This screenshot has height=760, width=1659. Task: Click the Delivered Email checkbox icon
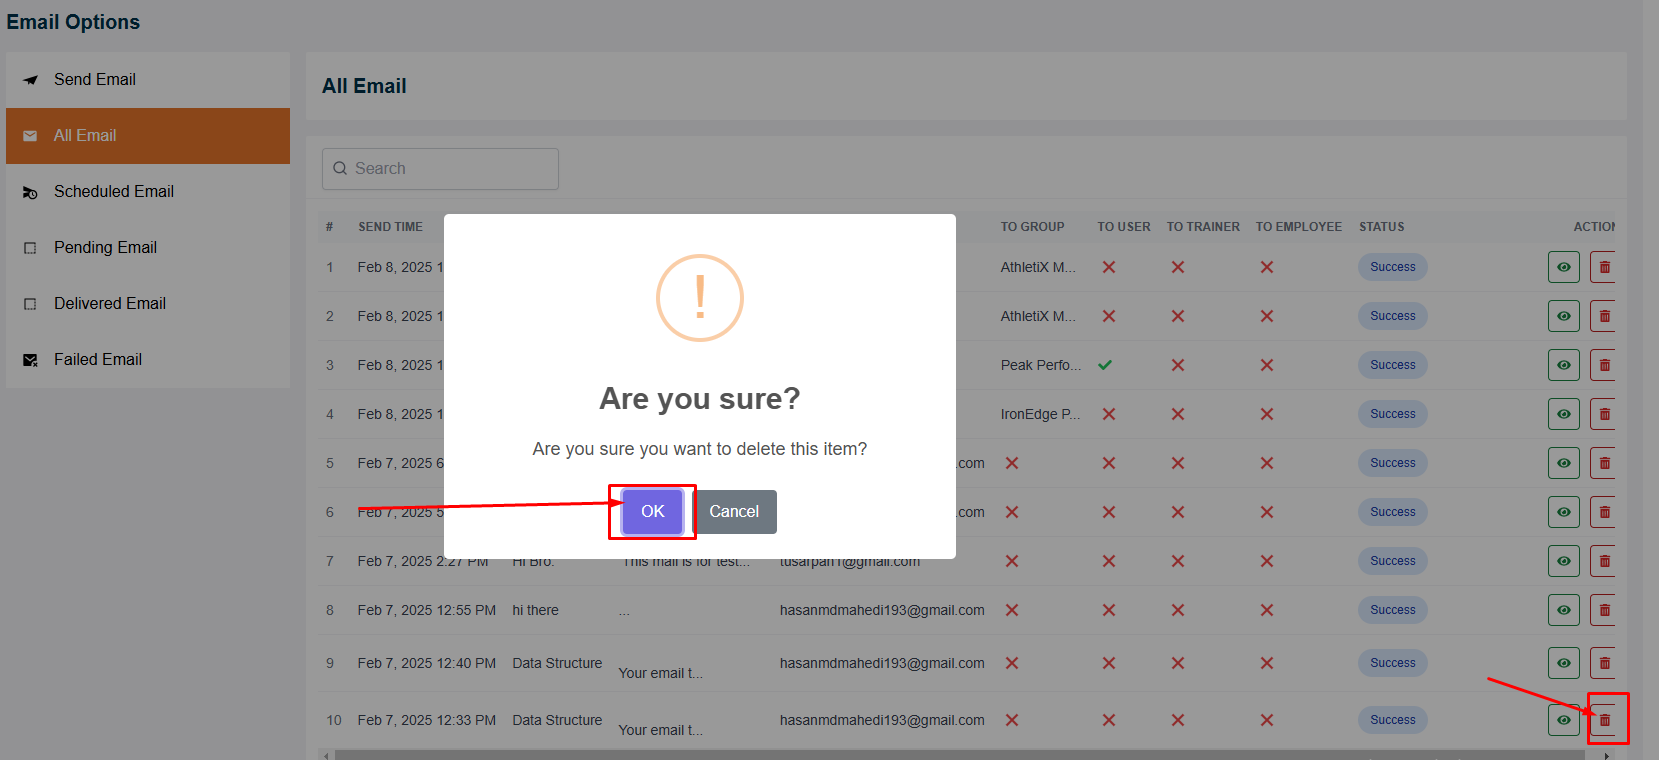(30, 304)
